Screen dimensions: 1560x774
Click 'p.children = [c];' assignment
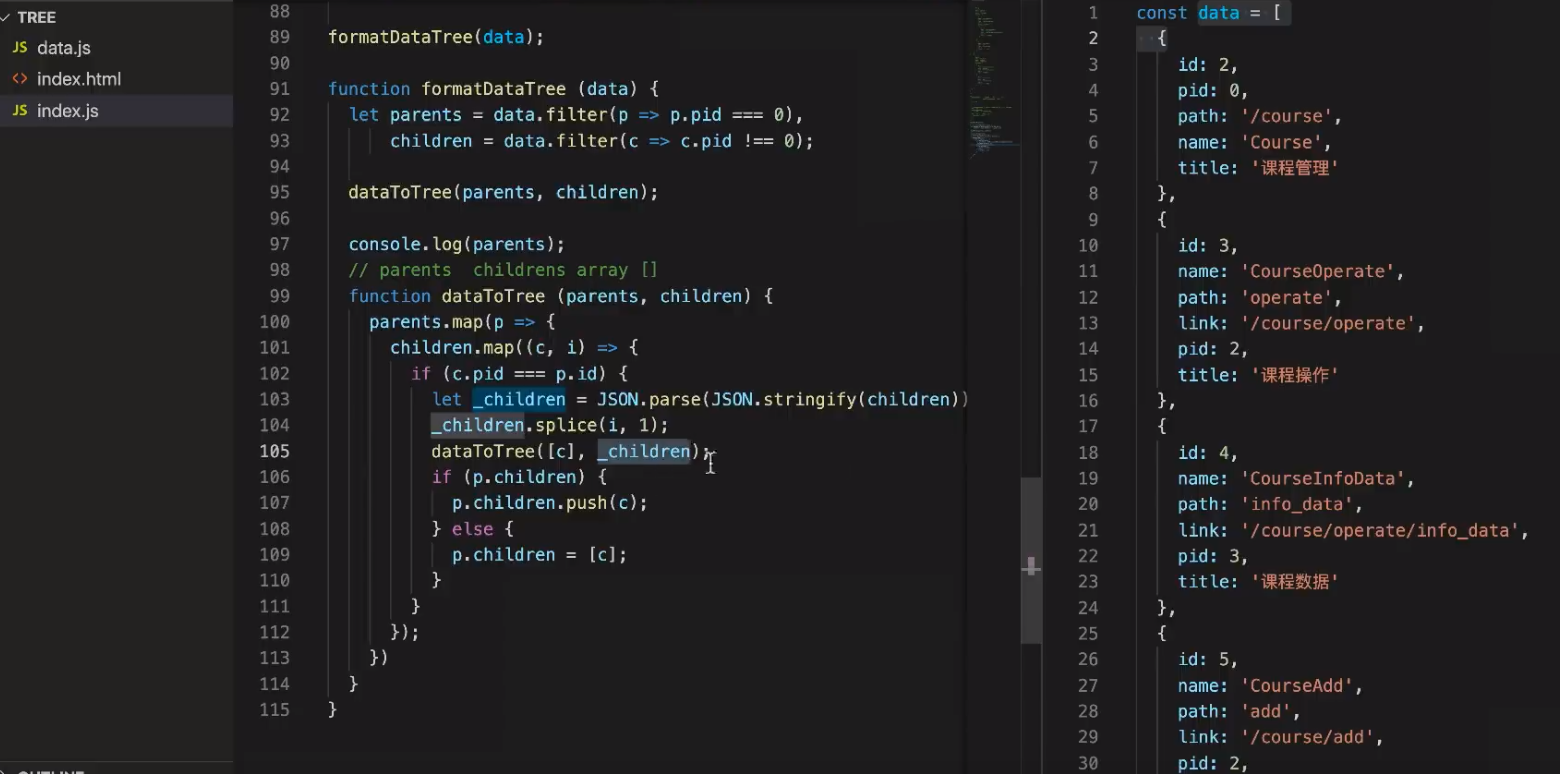pos(540,555)
